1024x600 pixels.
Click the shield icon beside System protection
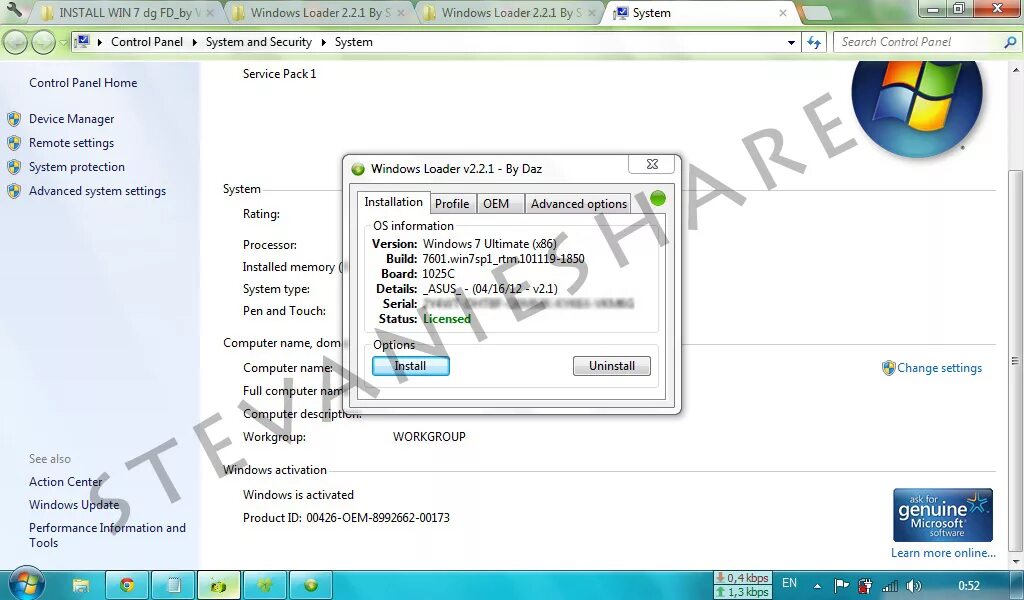click(x=14, y=167)
